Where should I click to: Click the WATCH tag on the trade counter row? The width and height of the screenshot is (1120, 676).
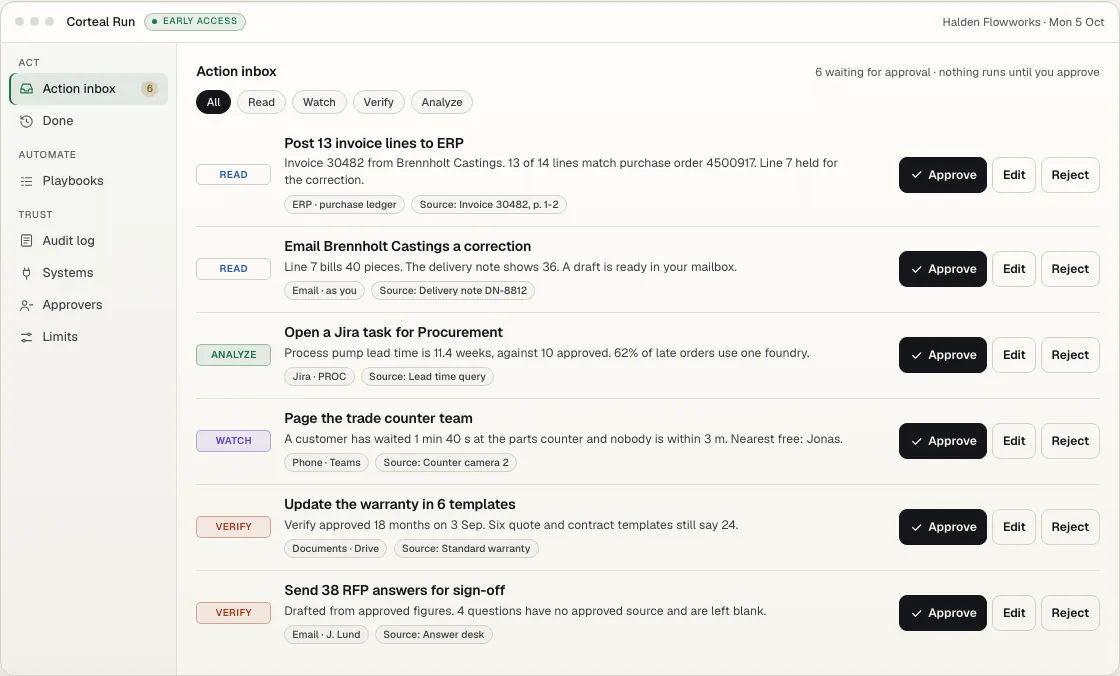click(234, 441)
